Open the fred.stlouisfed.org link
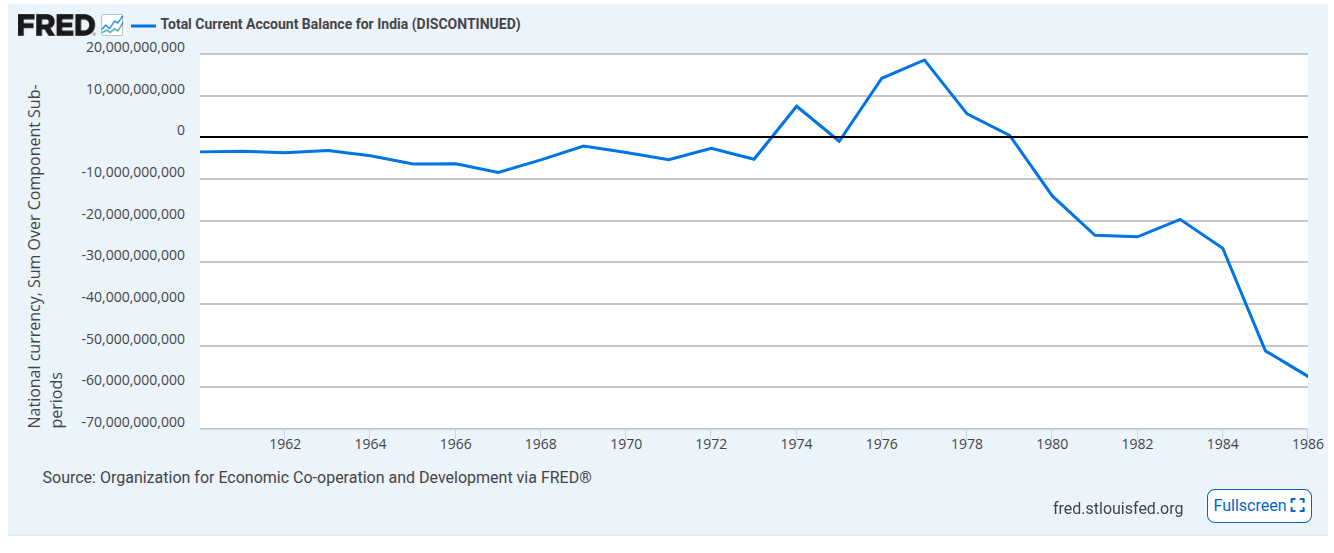This screenshot has height=553, width=1334. 1118,508
